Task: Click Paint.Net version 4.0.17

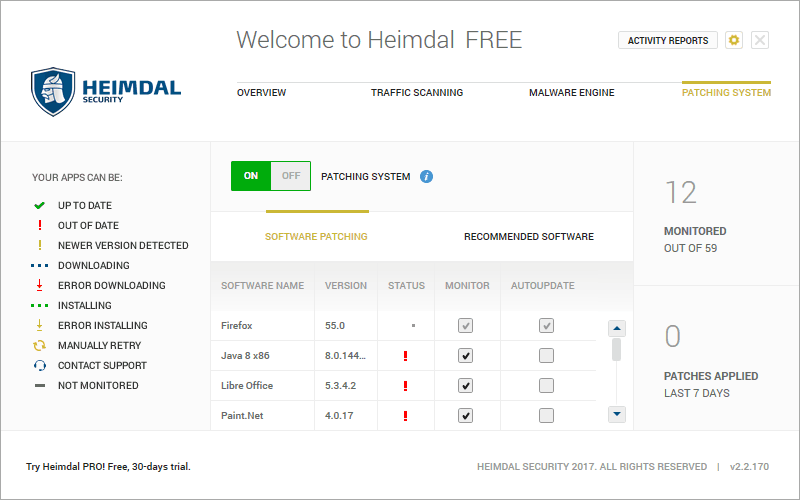Action: click(339, 416)
